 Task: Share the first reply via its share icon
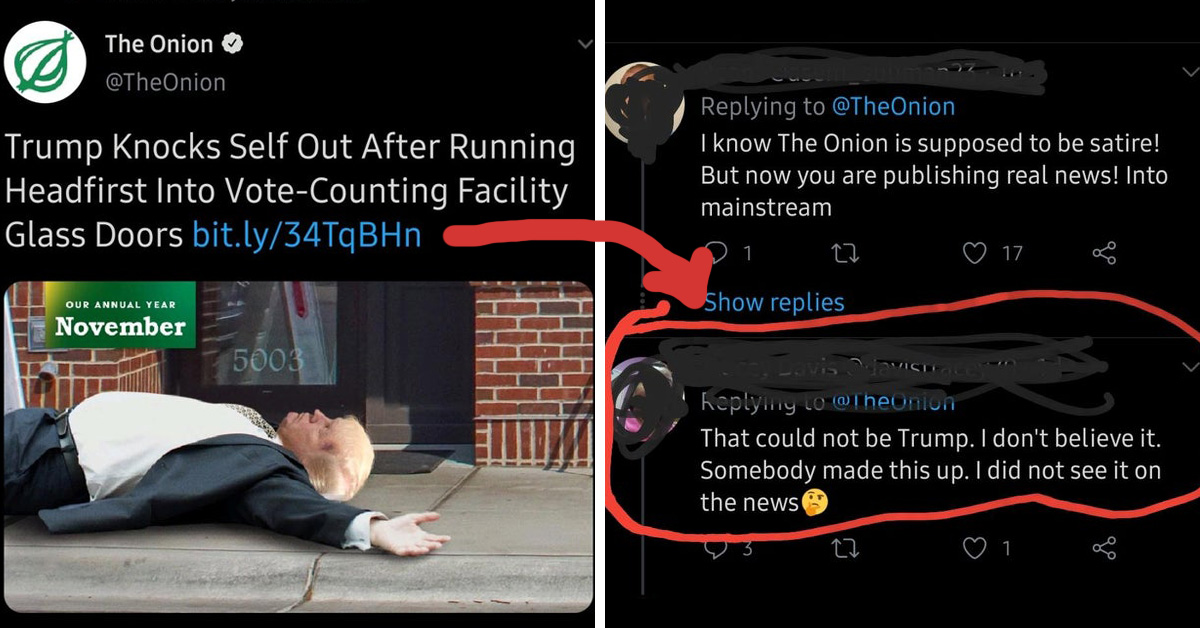1104,253
